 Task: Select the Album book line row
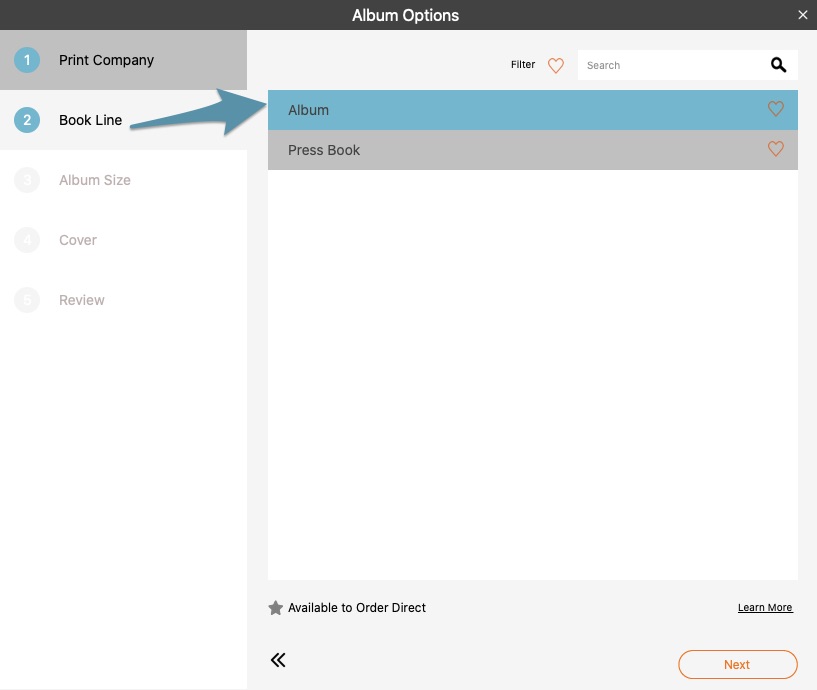[x=533, y=110]
